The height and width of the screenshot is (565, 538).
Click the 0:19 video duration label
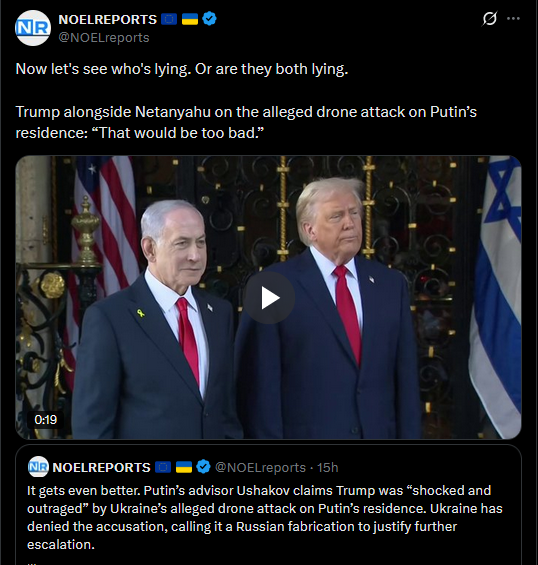(x=45, y=419)
